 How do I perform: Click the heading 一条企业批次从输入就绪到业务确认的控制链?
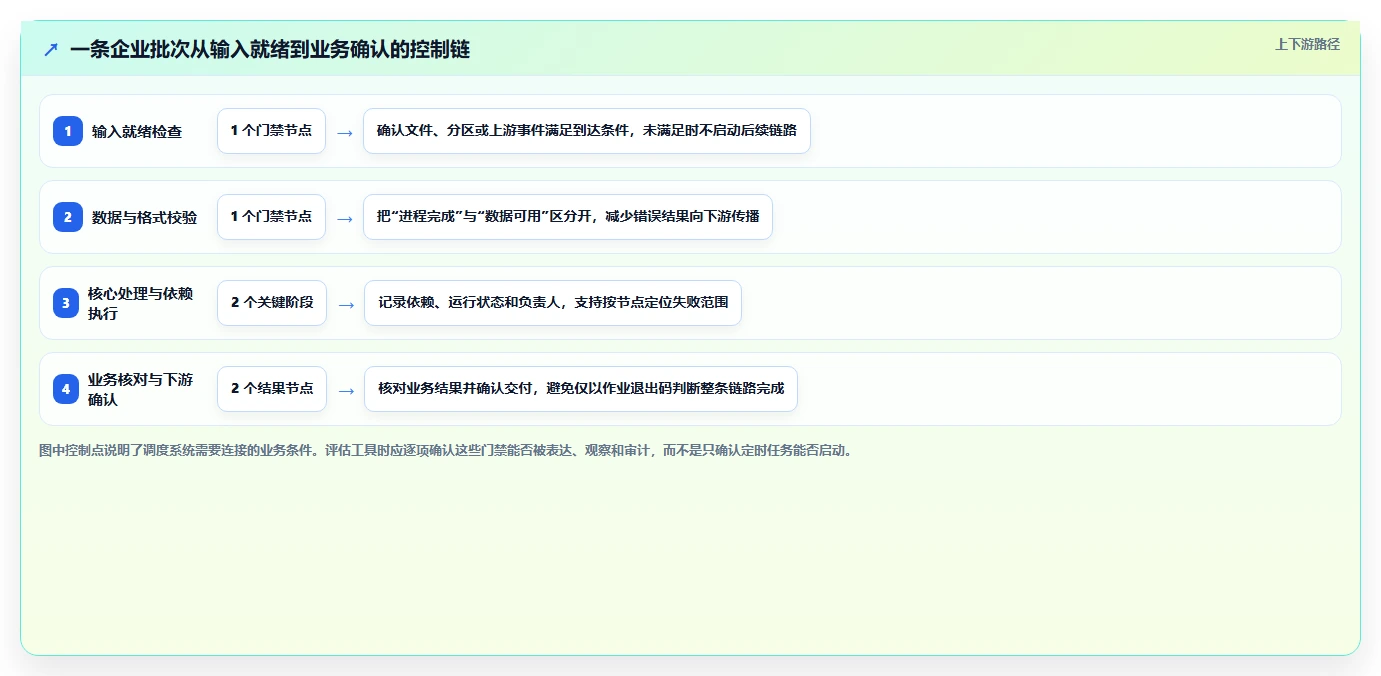point(270,49)
